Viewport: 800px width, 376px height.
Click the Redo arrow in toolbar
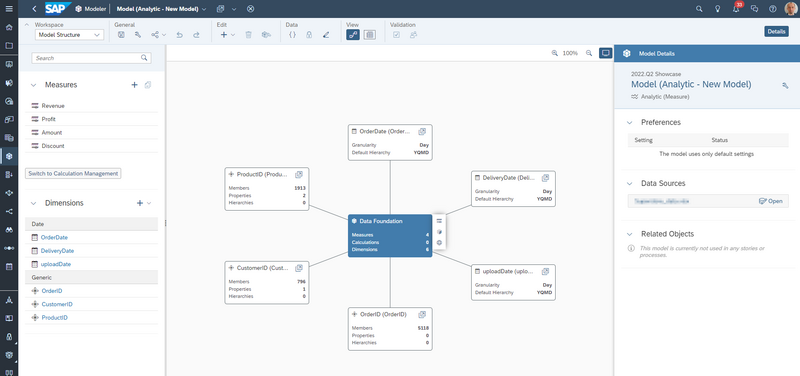[196, 35]
